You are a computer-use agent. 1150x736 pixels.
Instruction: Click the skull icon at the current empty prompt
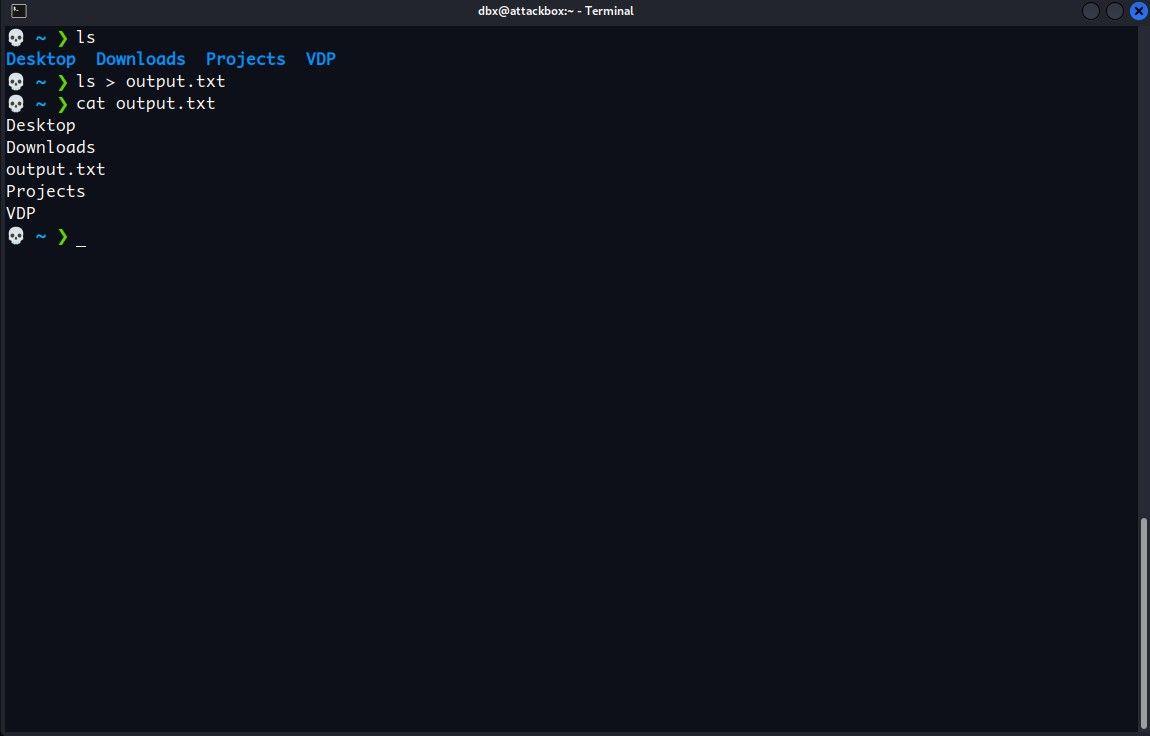coord(15,236)
